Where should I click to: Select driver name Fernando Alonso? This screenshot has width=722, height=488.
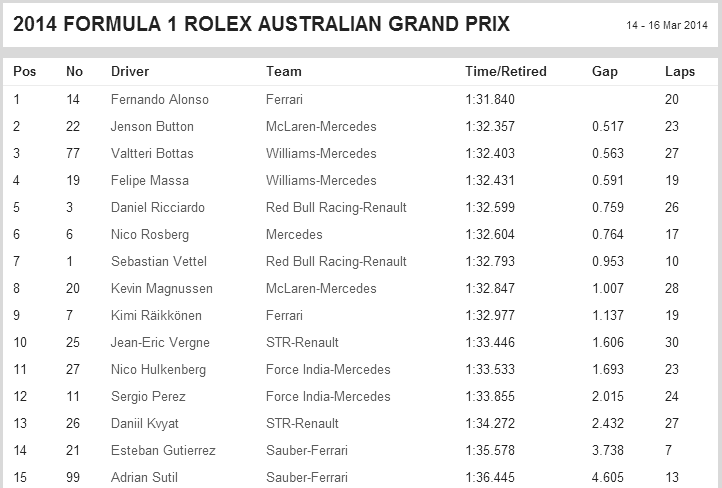160,99
